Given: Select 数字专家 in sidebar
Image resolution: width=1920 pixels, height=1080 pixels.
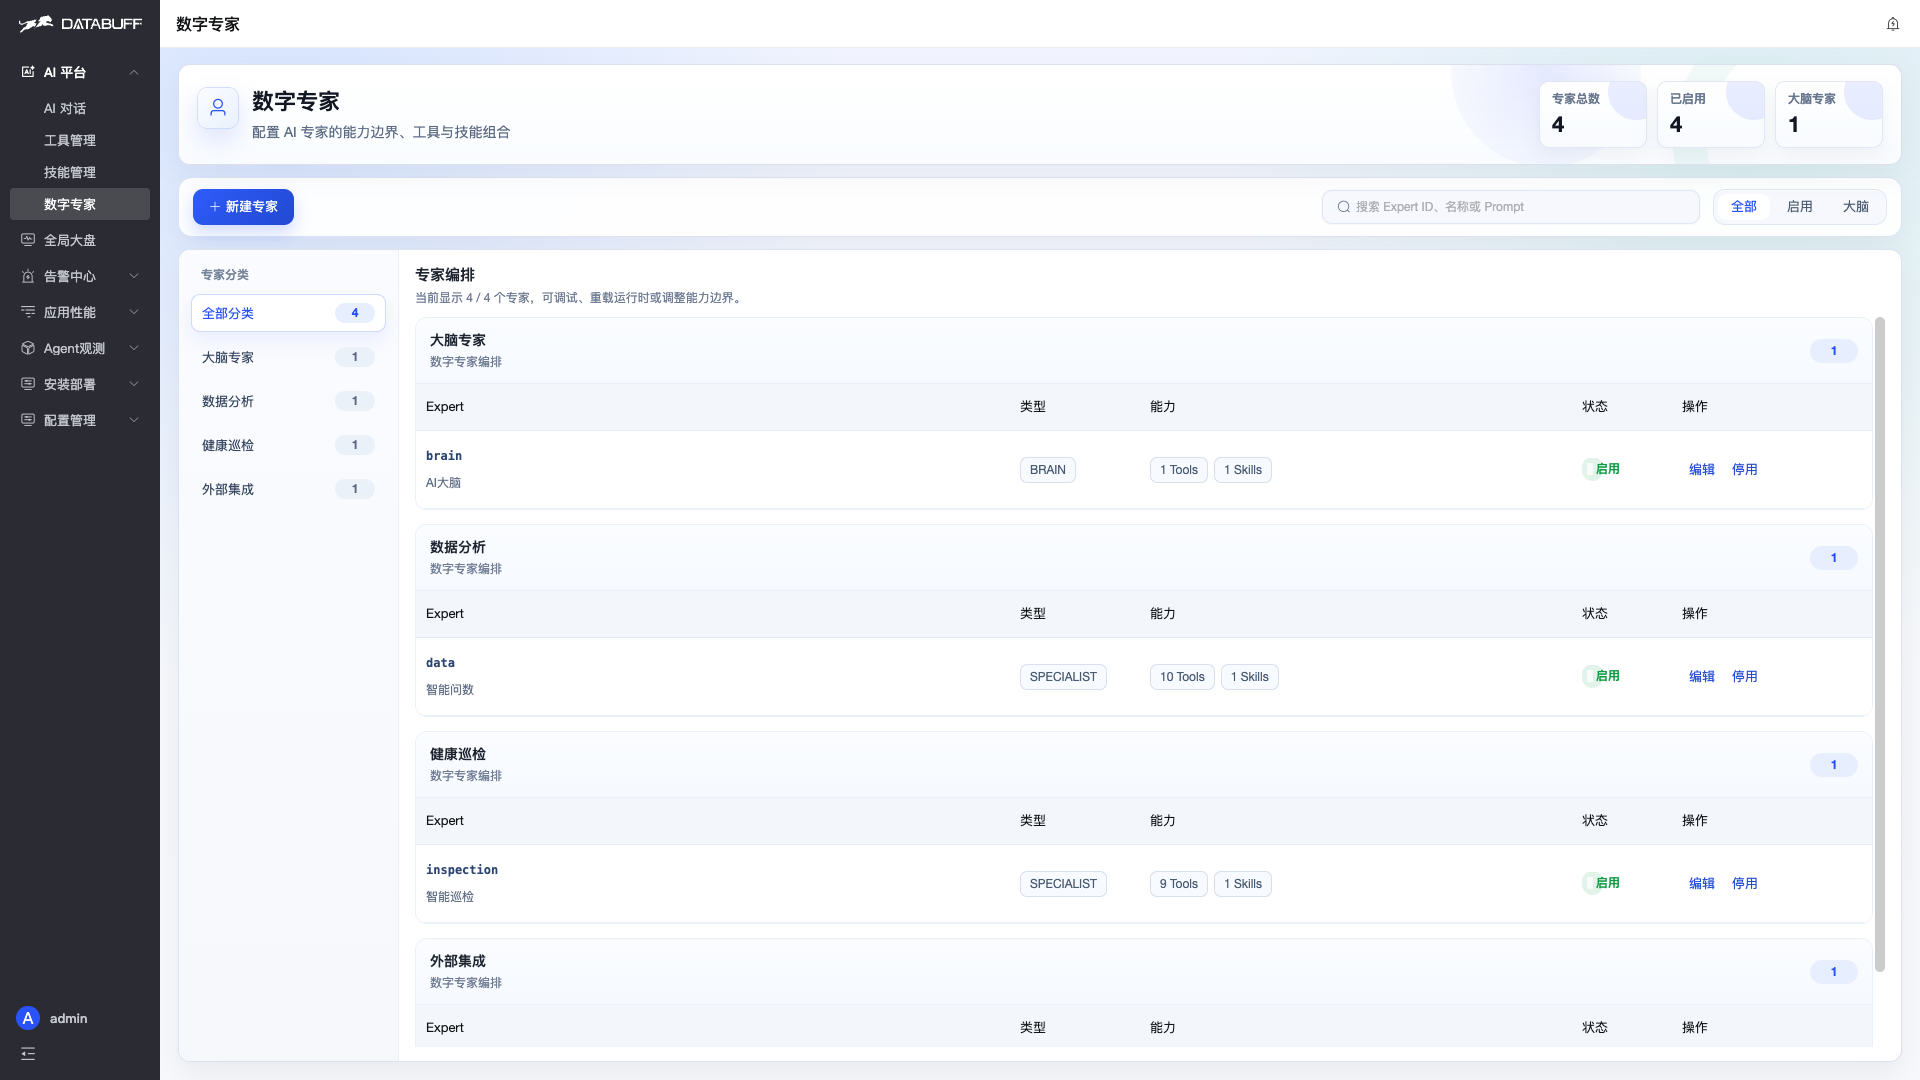Looking at the screenshot, I should coord(80,204).
